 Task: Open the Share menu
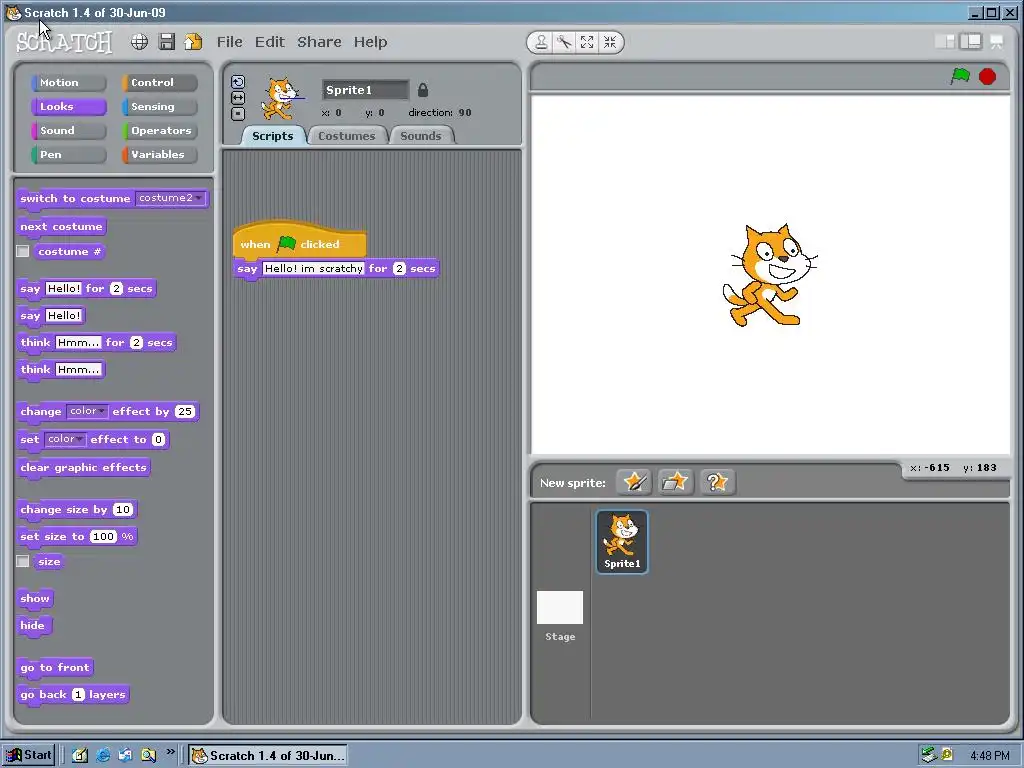click(x=319, y=42)
